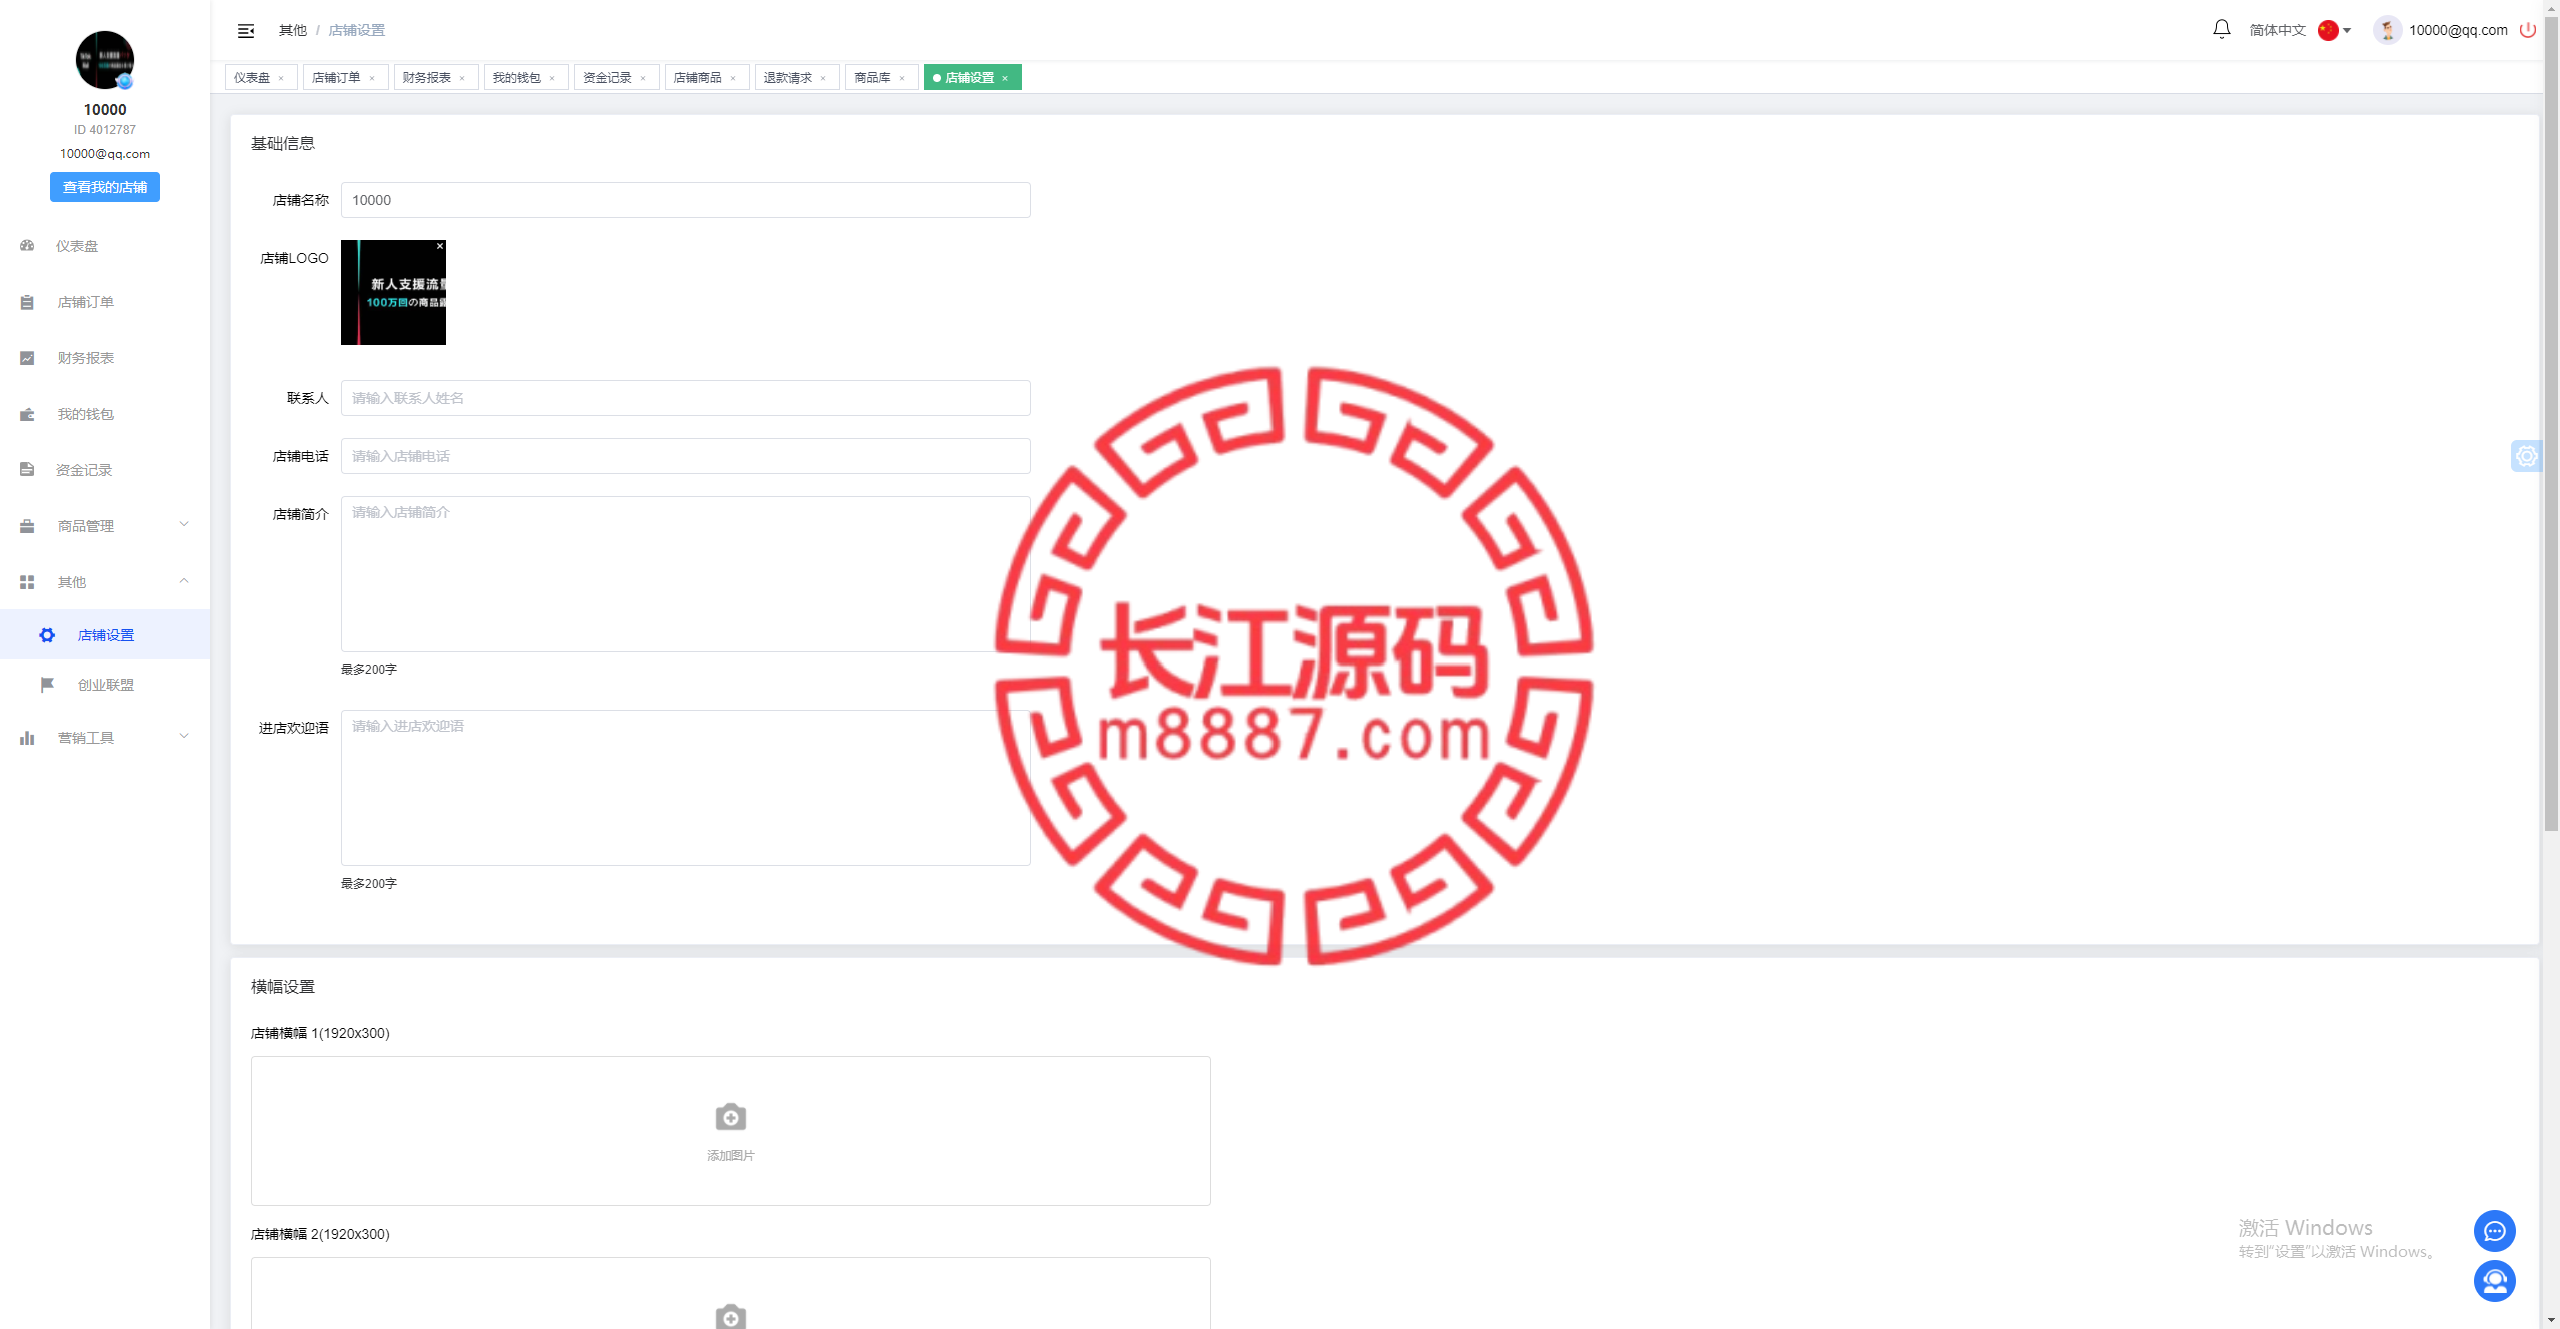
Task: Click the China flag language icon
Action: (x=2328, y=30)
